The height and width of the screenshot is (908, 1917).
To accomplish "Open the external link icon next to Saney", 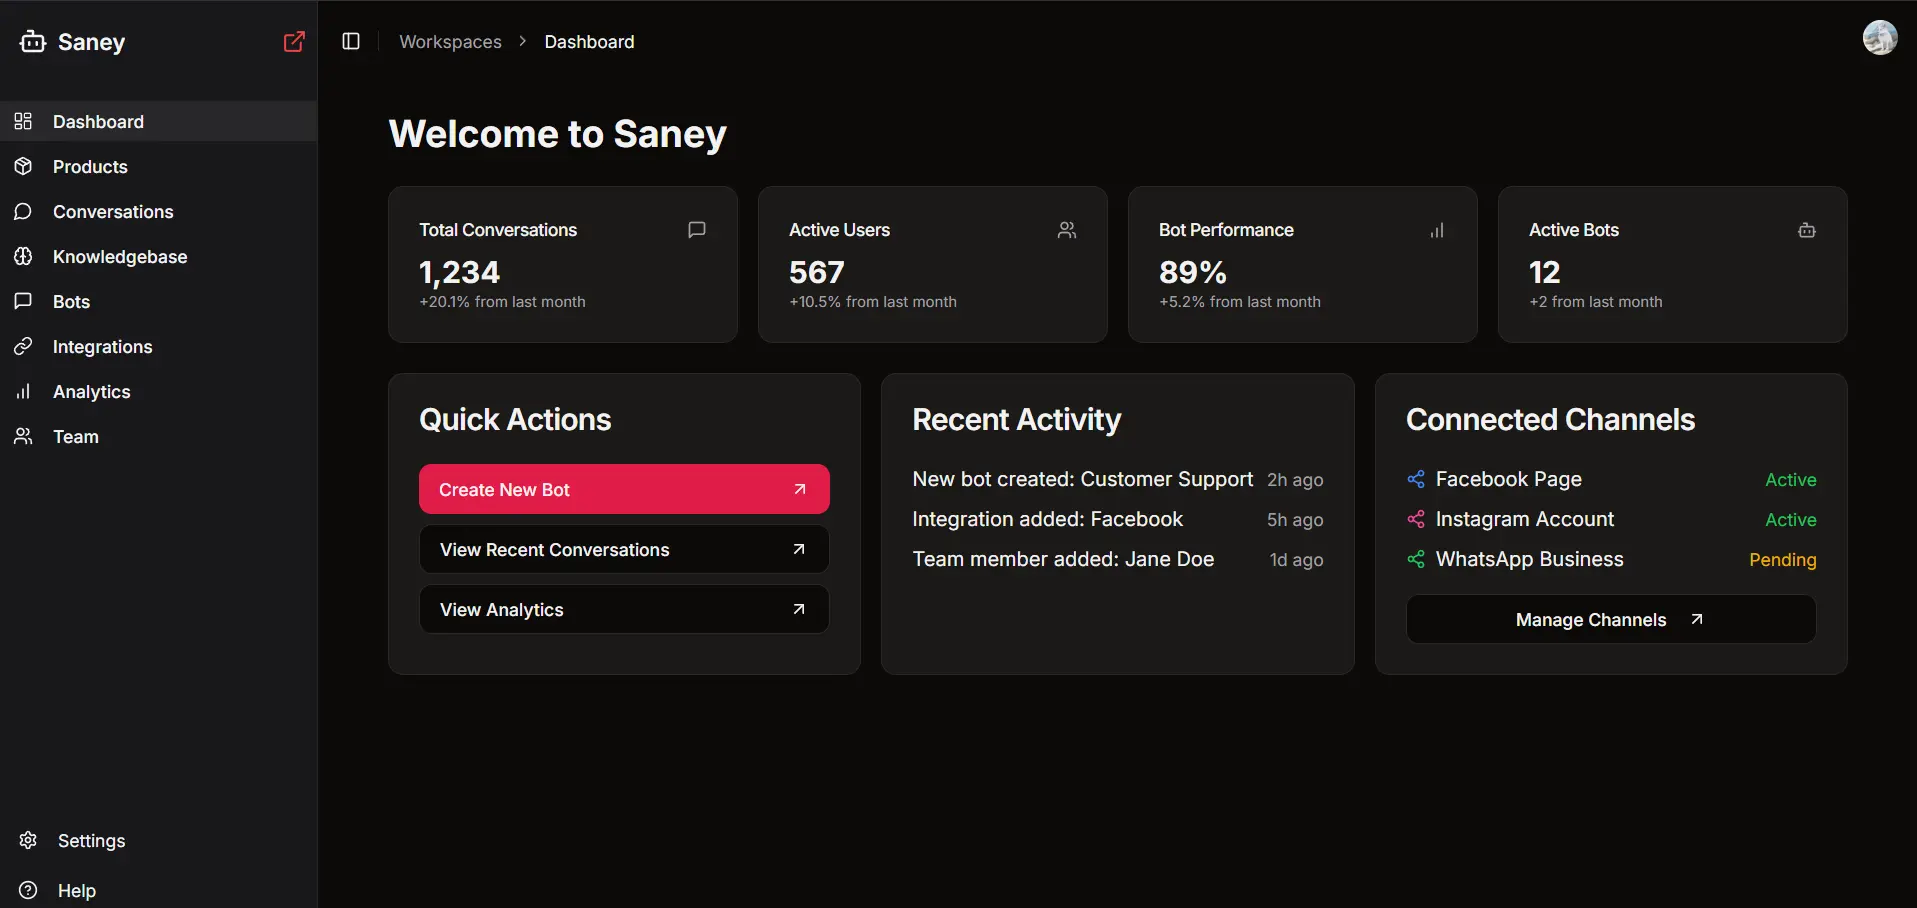I will coord(294,41).
